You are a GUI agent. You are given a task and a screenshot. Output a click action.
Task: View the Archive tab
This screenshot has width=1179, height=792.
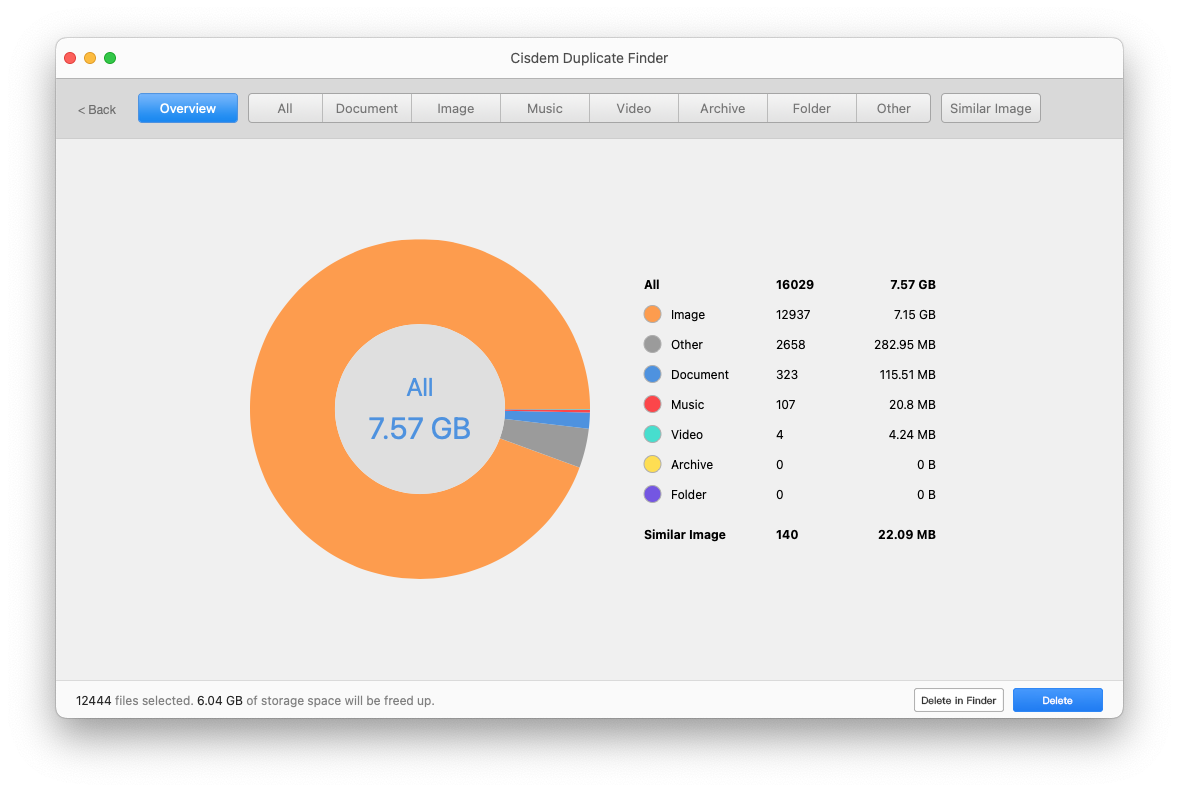pyautogui.click(x=723, y=108)
